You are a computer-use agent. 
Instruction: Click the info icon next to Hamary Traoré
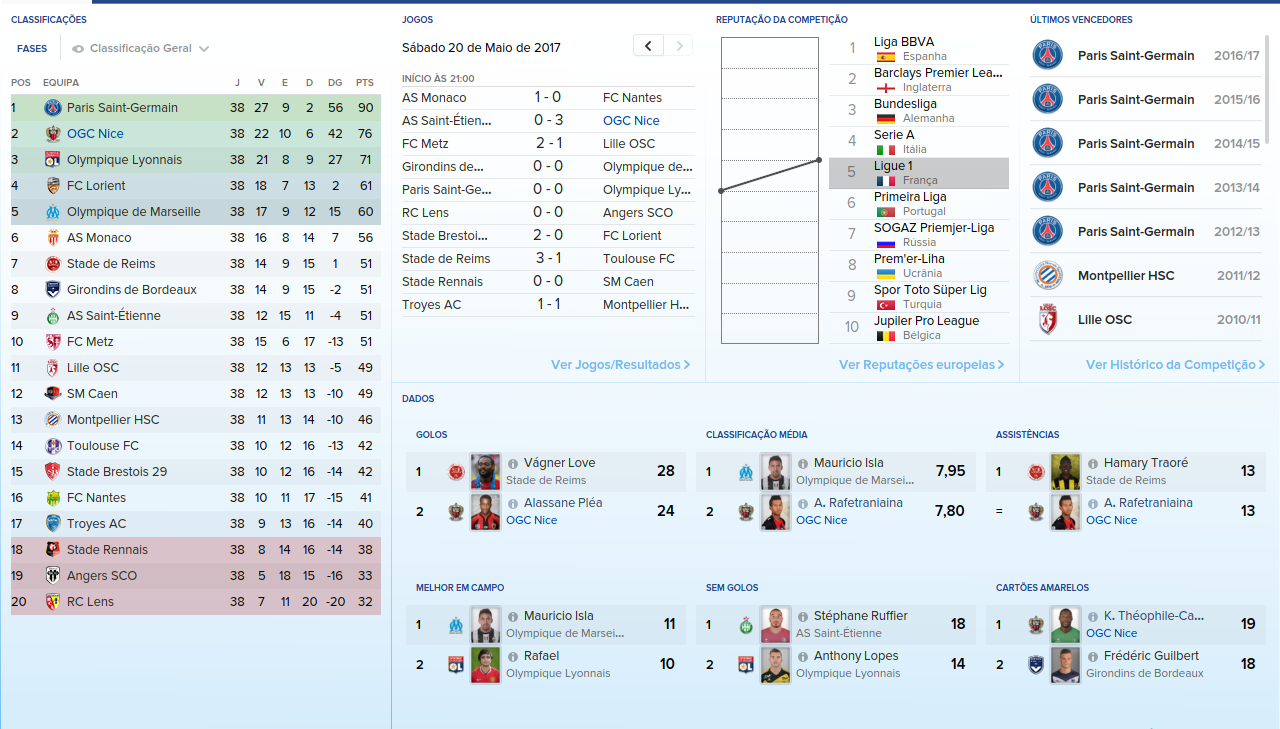[x=1093, y=463]
